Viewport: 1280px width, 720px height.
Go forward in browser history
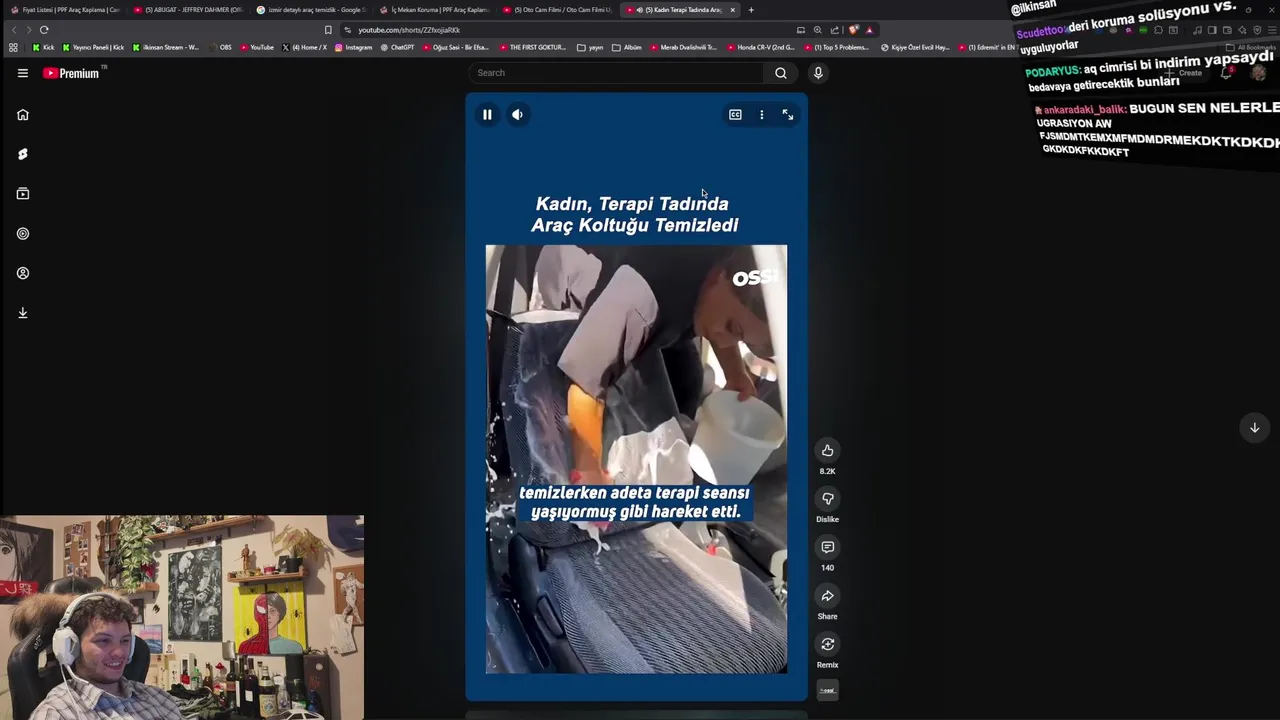[x=28, y=30]
